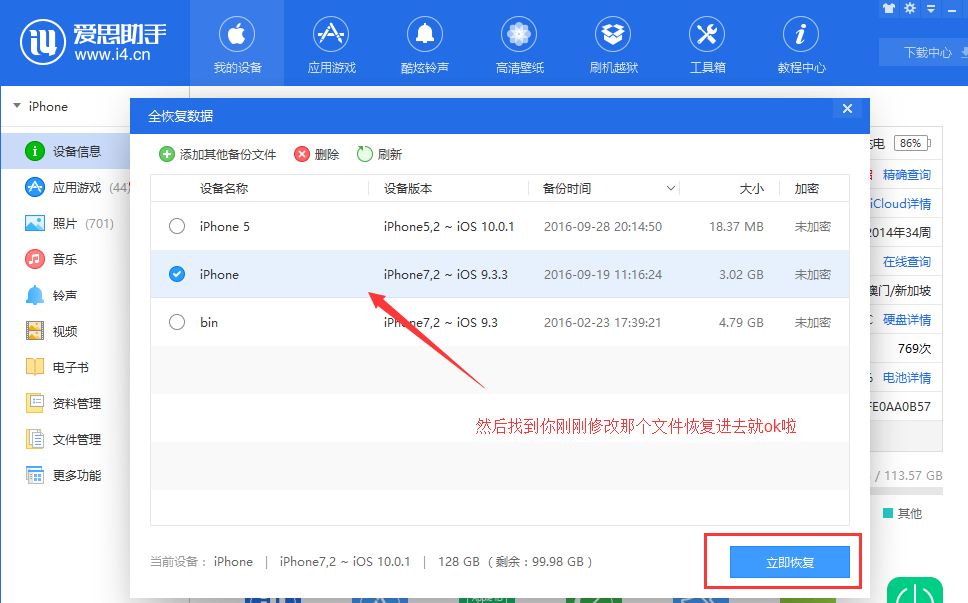Select 设备信息 in the sidebar
968x603 pixels.
click(65, 151)
